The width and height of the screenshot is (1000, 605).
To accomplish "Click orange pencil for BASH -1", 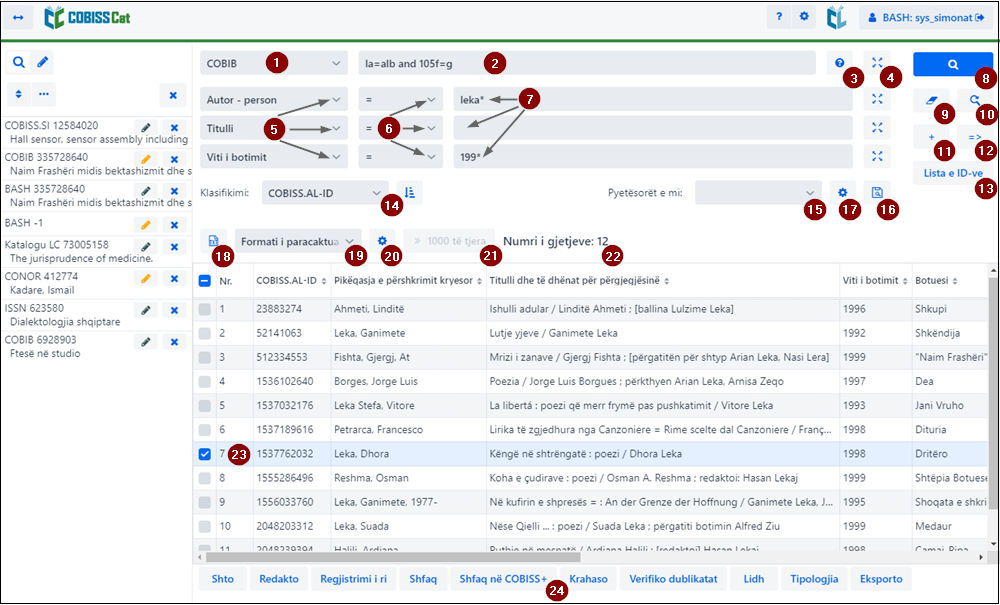I will pyautogui.click(x=145, y=224).
